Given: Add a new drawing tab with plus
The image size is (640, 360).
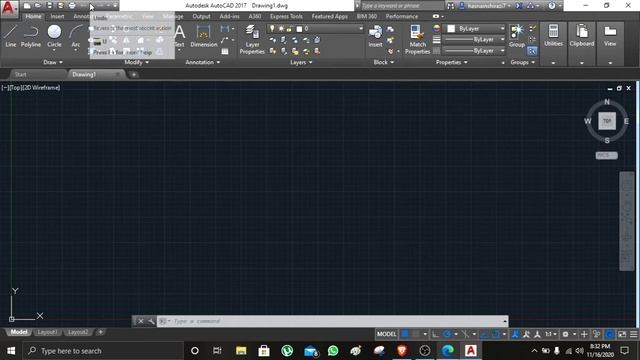Looking at the screenshot, I should [x=134, y=74].
